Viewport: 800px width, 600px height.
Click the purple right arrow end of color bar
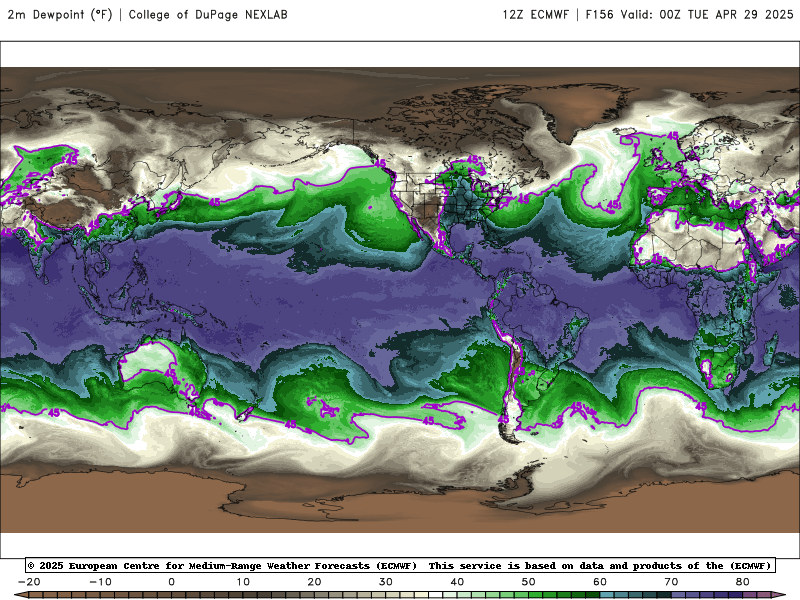tap(779, 595)
